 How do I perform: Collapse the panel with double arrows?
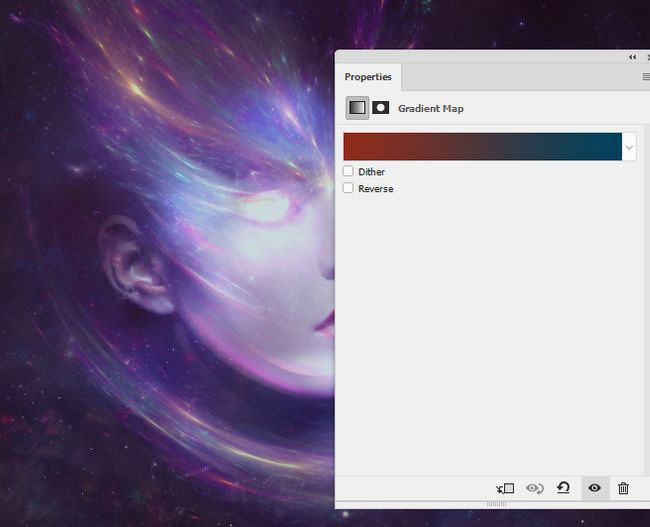click(633, 57)
